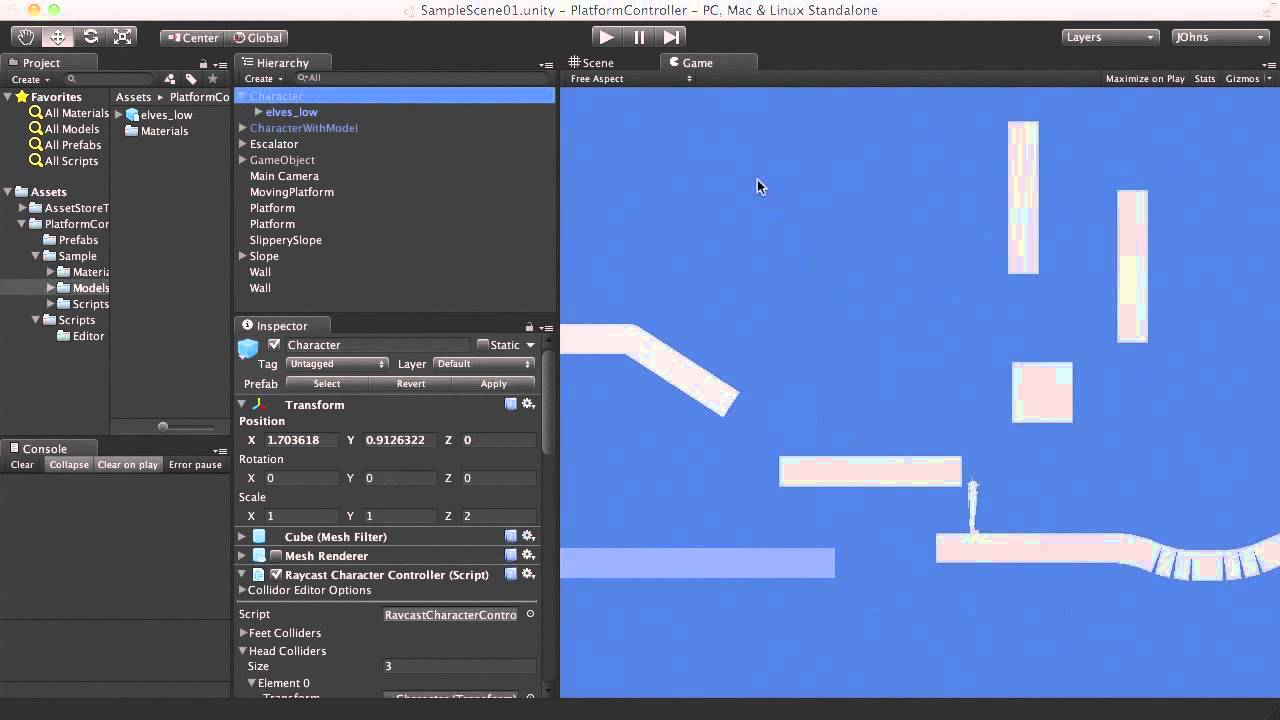
Task: Expand CharacterWithModel in Hierarchy
Action: [x=242, y=128]
